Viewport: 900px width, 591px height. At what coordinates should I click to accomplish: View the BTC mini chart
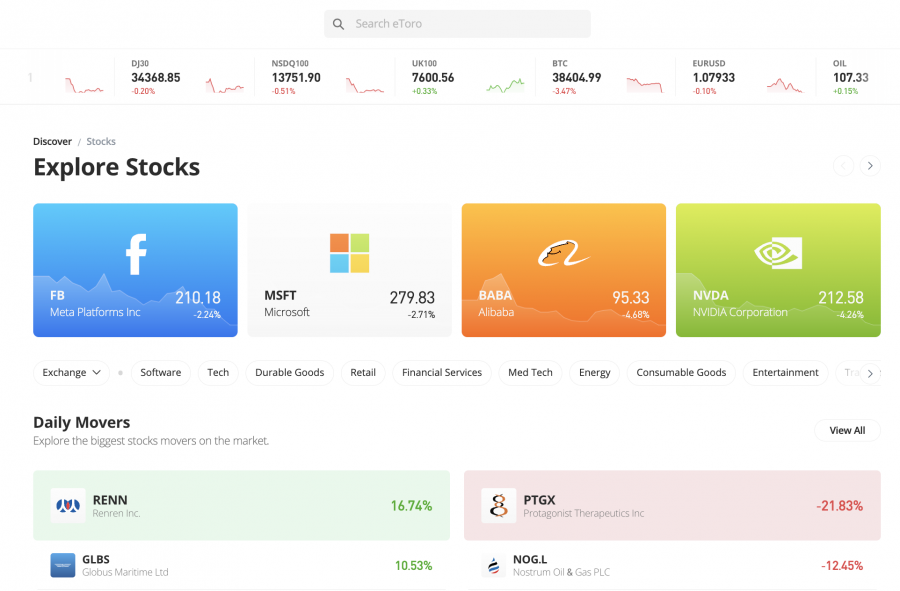coord(645,85)
